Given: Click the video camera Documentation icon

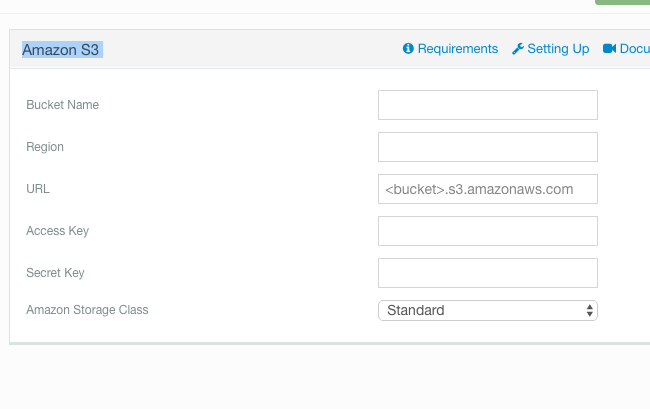Looking at the screenshot, I should coord(609,48).
